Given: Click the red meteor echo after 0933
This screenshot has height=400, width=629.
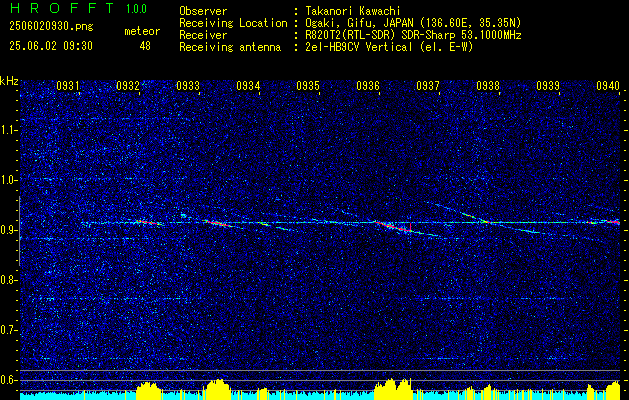Looking at the screenshot, I should click(217, 223).
